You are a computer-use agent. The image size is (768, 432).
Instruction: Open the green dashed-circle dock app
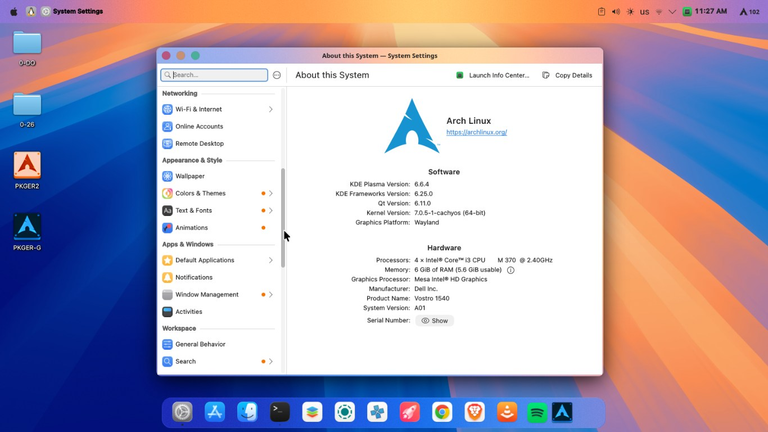pyautogui.click(x=345, y=412)
